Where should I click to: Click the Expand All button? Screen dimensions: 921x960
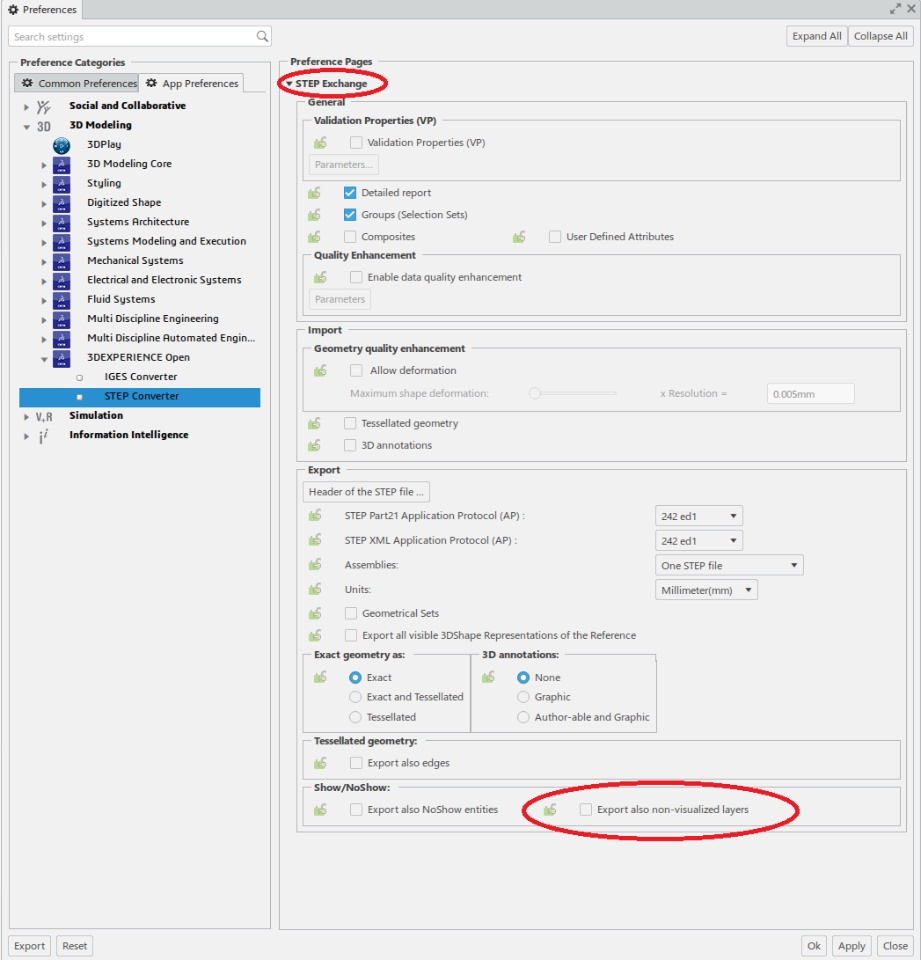point(816,36)
